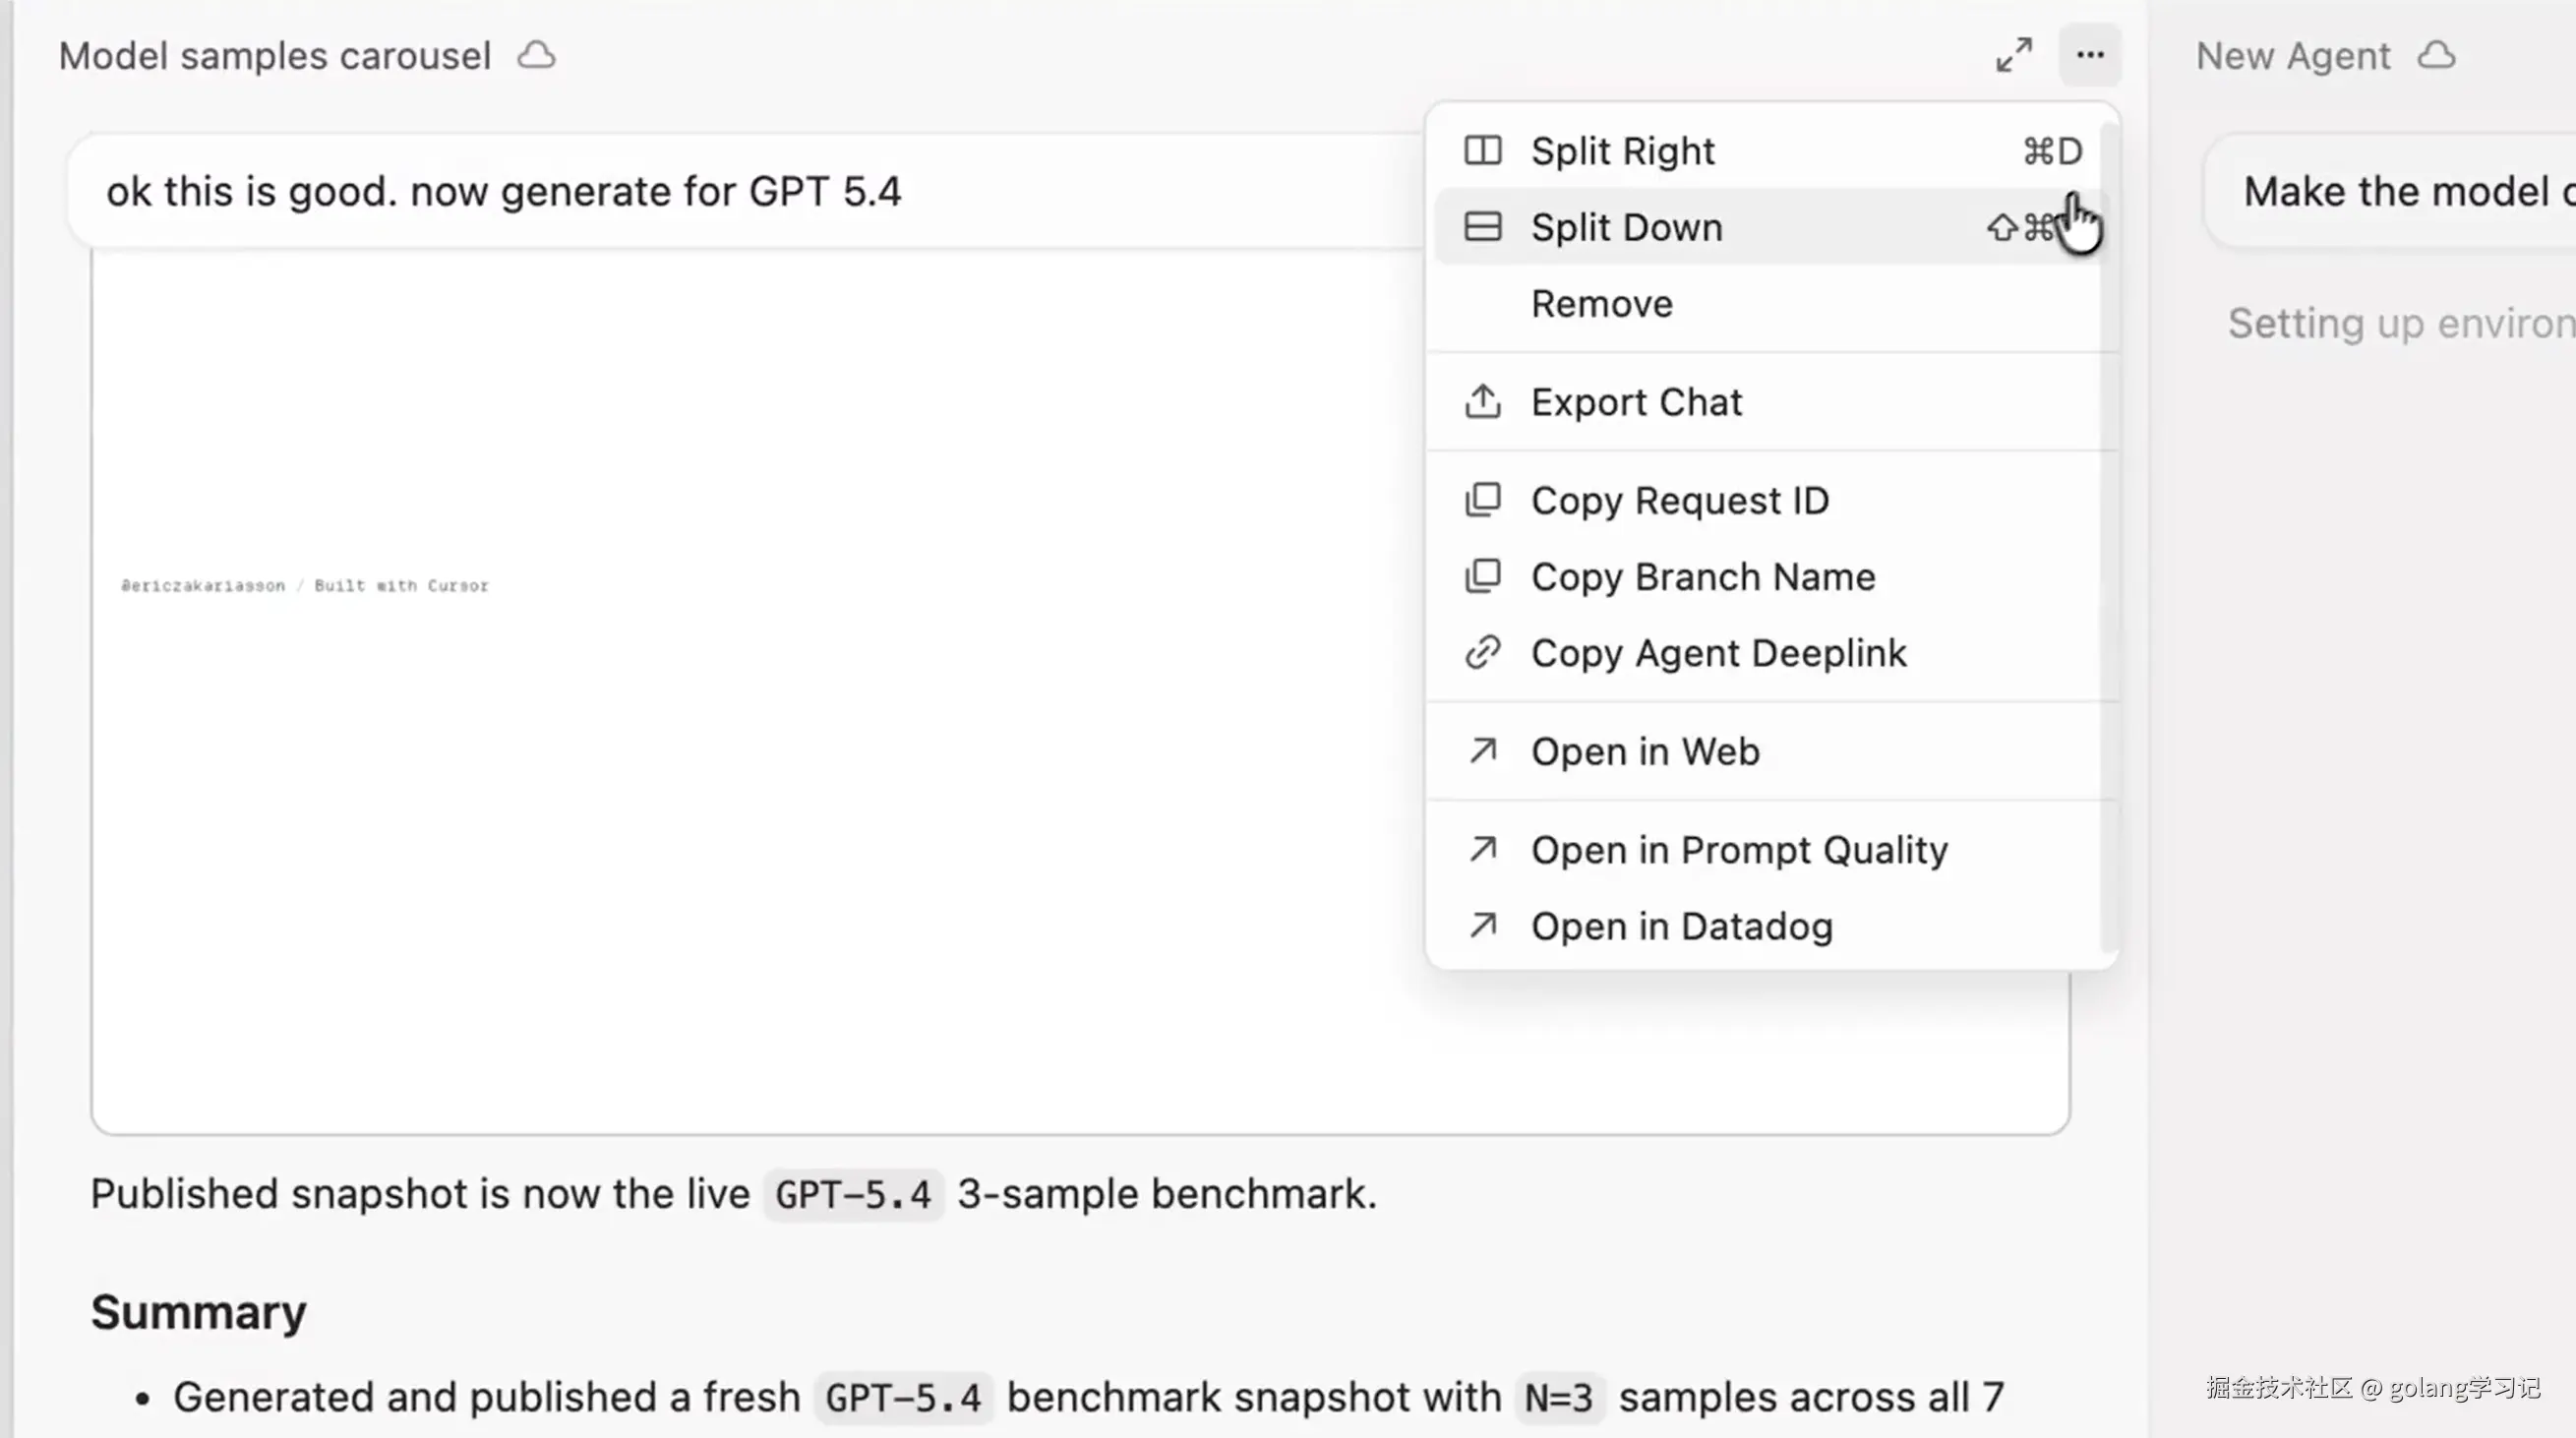The image size is (2576, 1438).
Task: Select the Copy Agent Deeplink option
Action: point(1719,654)
